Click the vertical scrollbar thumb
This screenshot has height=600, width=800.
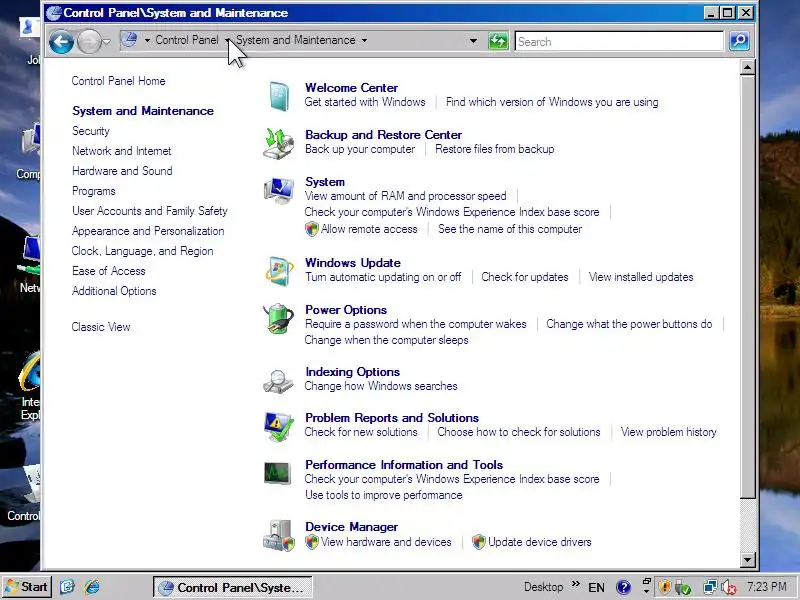pyautogui.click(x=747, y=287)
